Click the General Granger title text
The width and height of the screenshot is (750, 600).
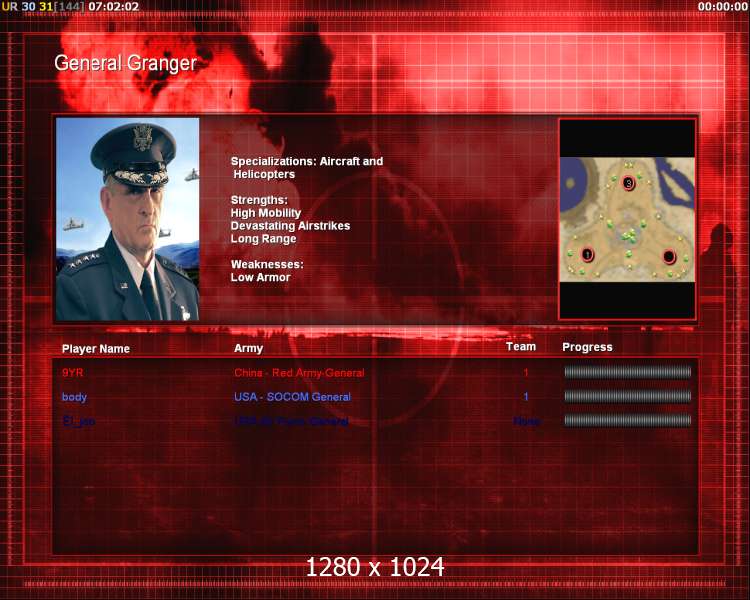[x=125, y=63]
